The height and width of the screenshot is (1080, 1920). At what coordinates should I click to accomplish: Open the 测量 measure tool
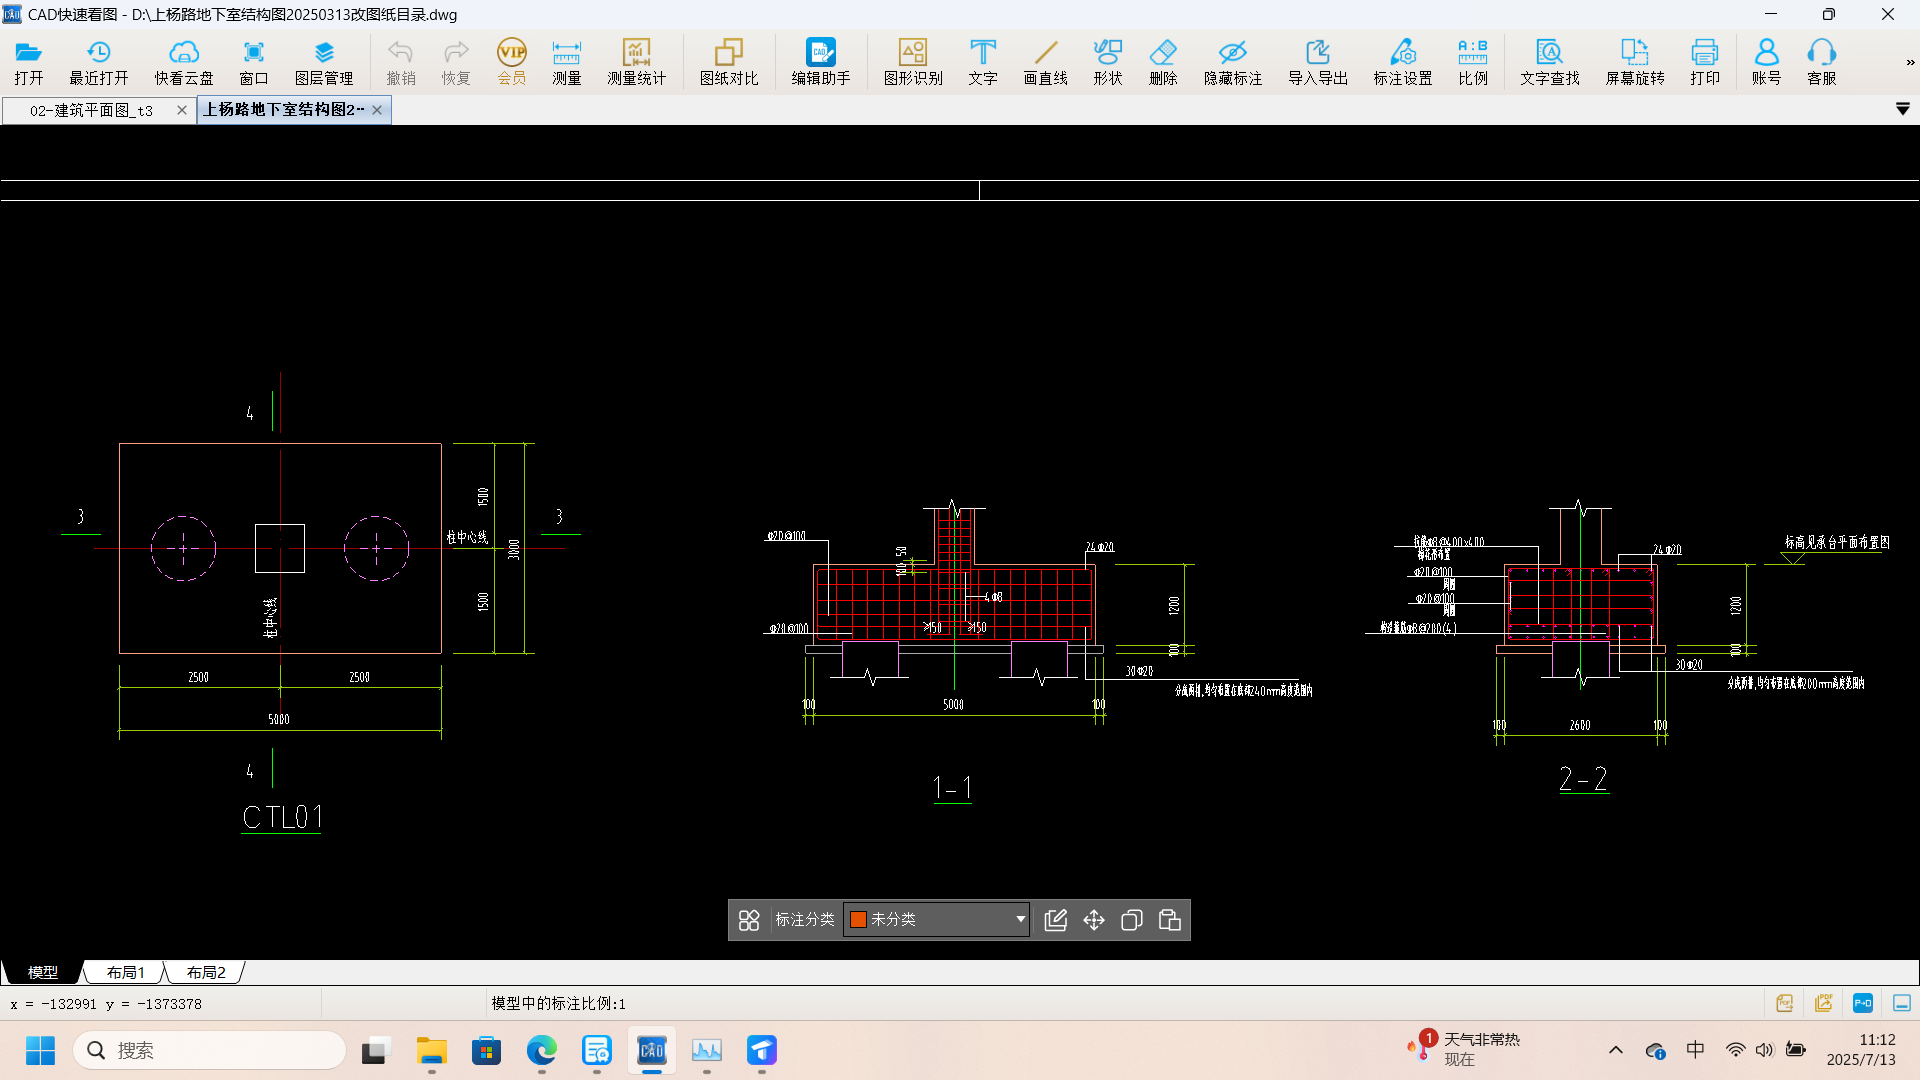pos(566,62)
